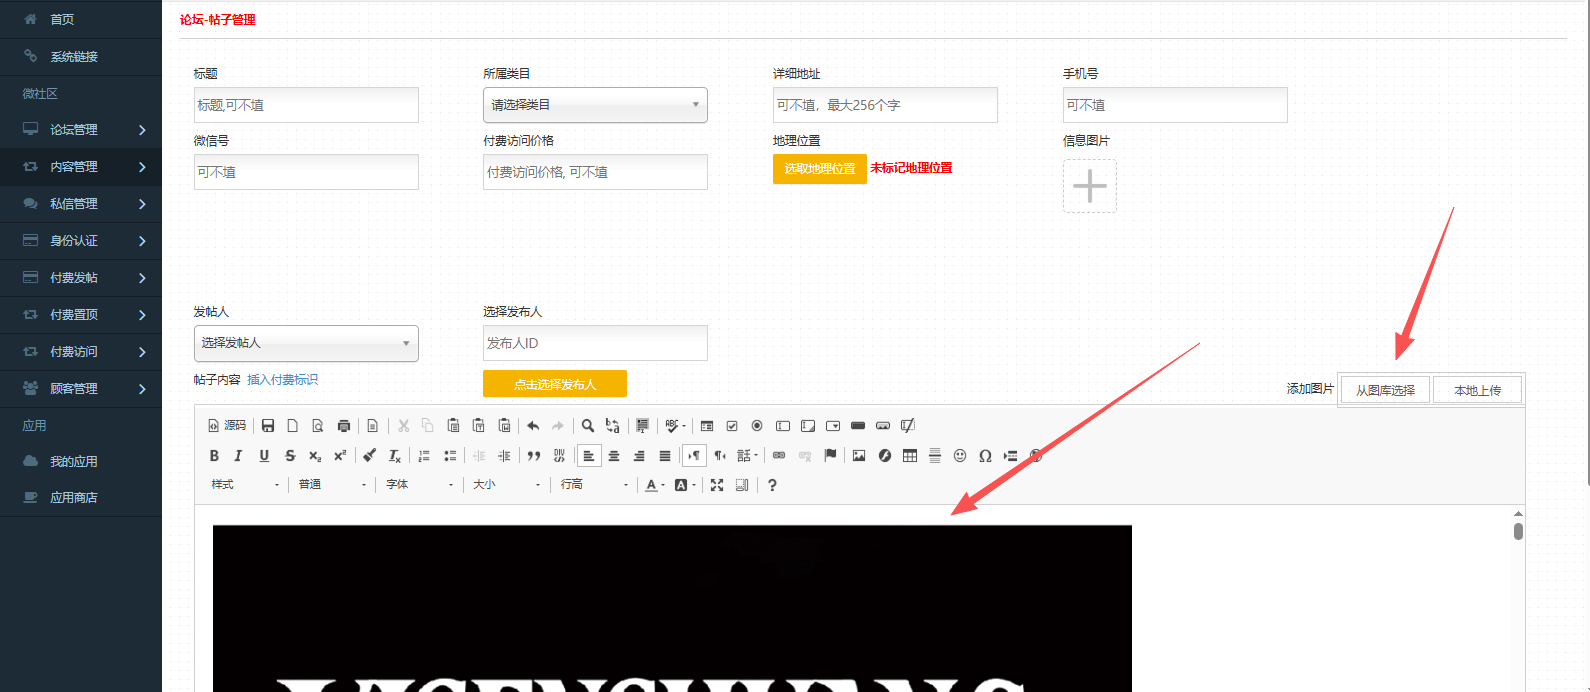The height and width of the screenshot is (692, 1590).
Task: Insert special character with the Omega icon
Action: coord(985,456)
